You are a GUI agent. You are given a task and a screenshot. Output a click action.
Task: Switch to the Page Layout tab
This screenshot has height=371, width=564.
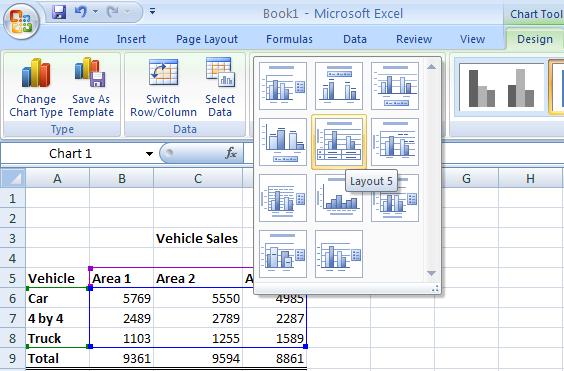207,39
